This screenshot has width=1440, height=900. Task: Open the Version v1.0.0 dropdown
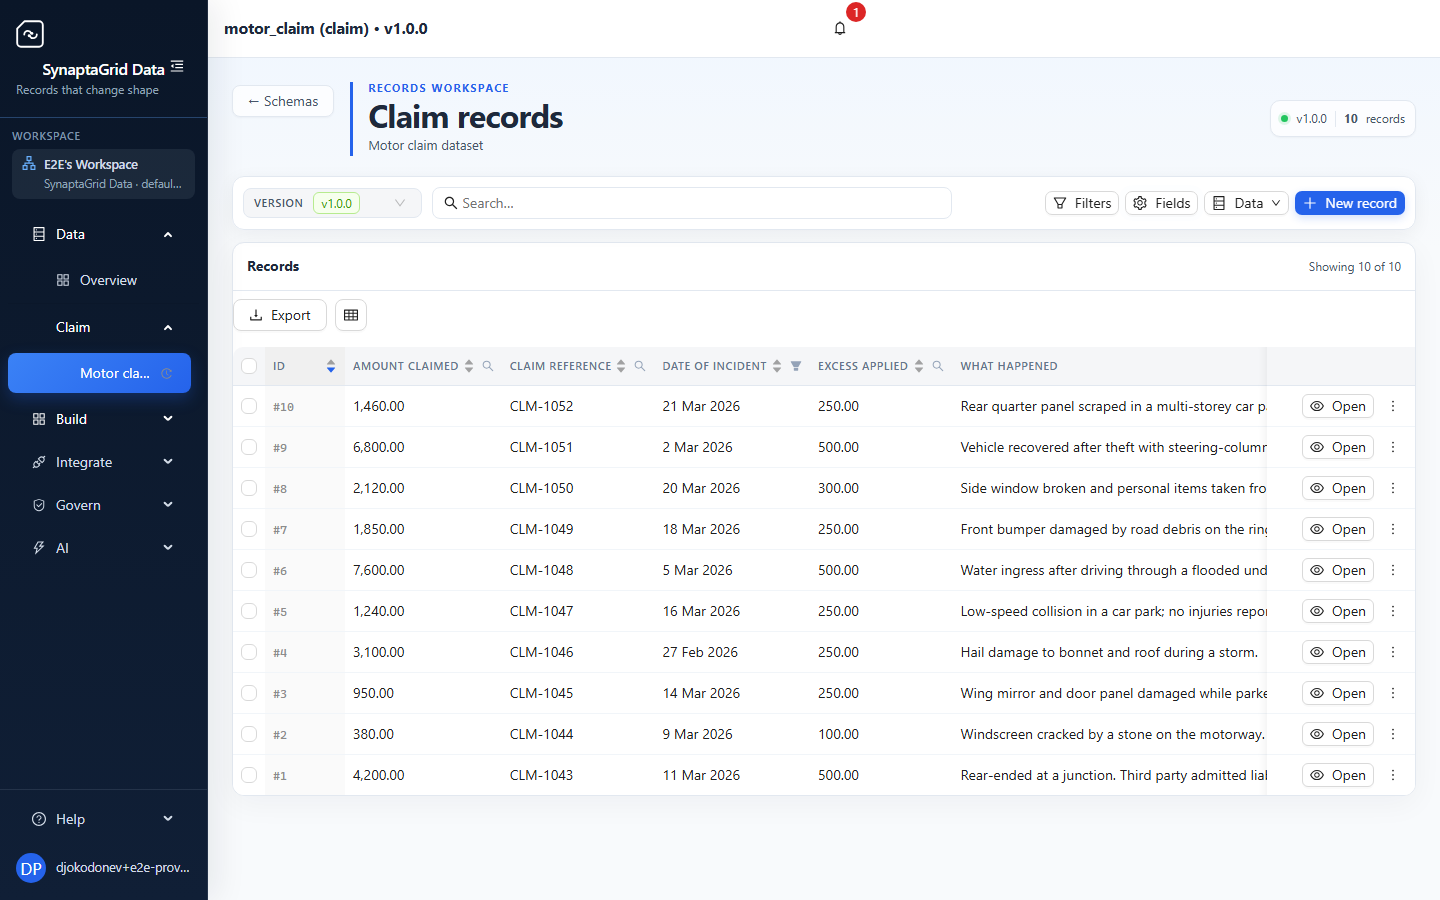pos(332,203)
